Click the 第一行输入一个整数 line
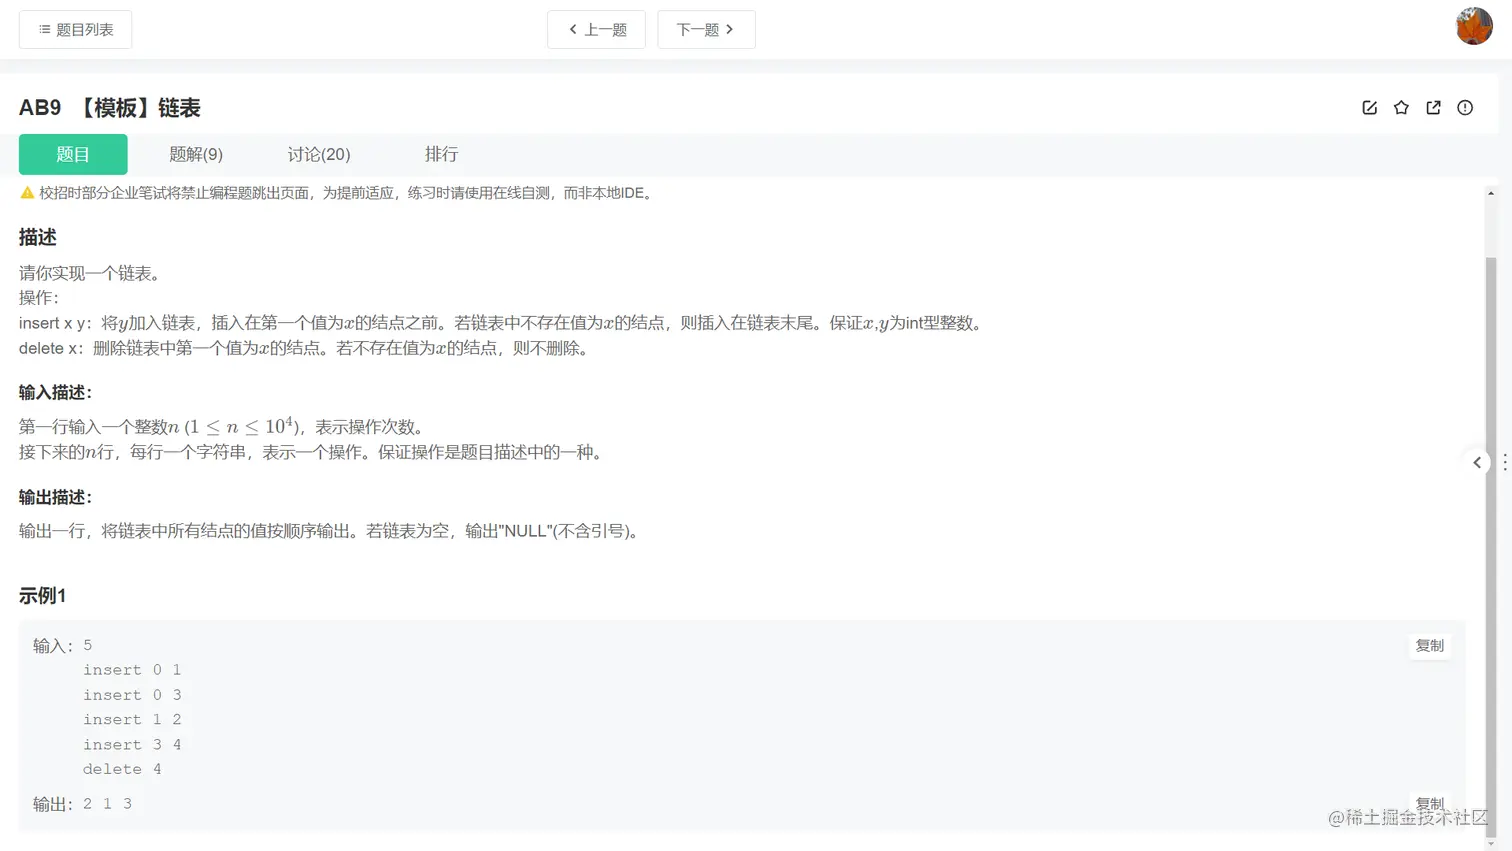 pos(225,427)
